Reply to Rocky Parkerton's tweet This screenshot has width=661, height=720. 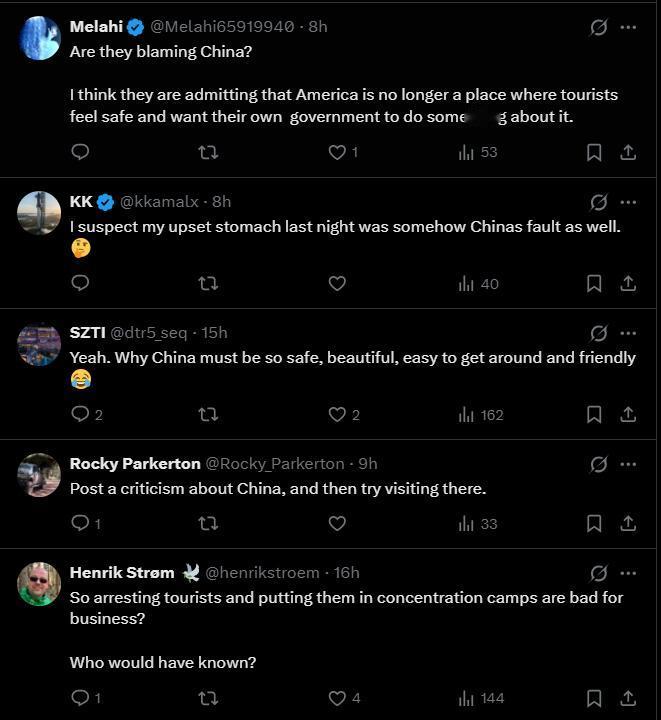(x=81, y=523)
